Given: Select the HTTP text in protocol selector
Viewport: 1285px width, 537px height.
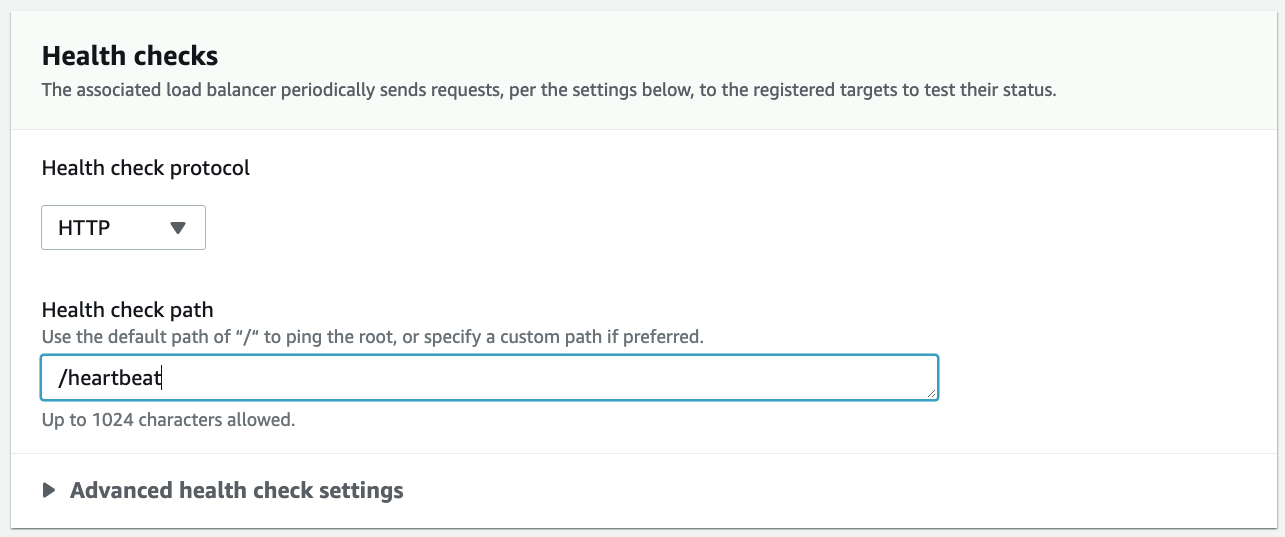Looking at the screenshot, I should 84,228.
